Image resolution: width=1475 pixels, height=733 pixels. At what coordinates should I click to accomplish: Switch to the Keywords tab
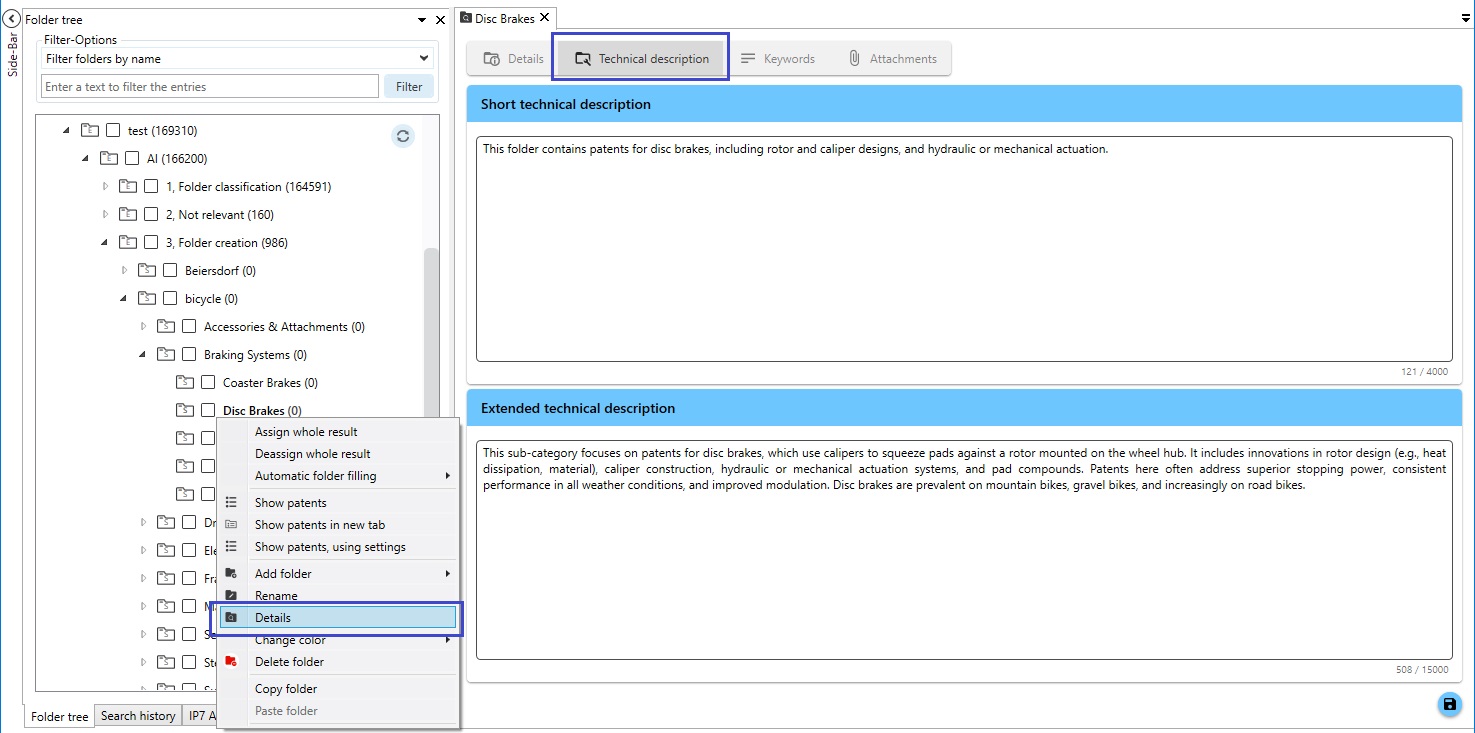pyautogui.click(x=778, y=59)
